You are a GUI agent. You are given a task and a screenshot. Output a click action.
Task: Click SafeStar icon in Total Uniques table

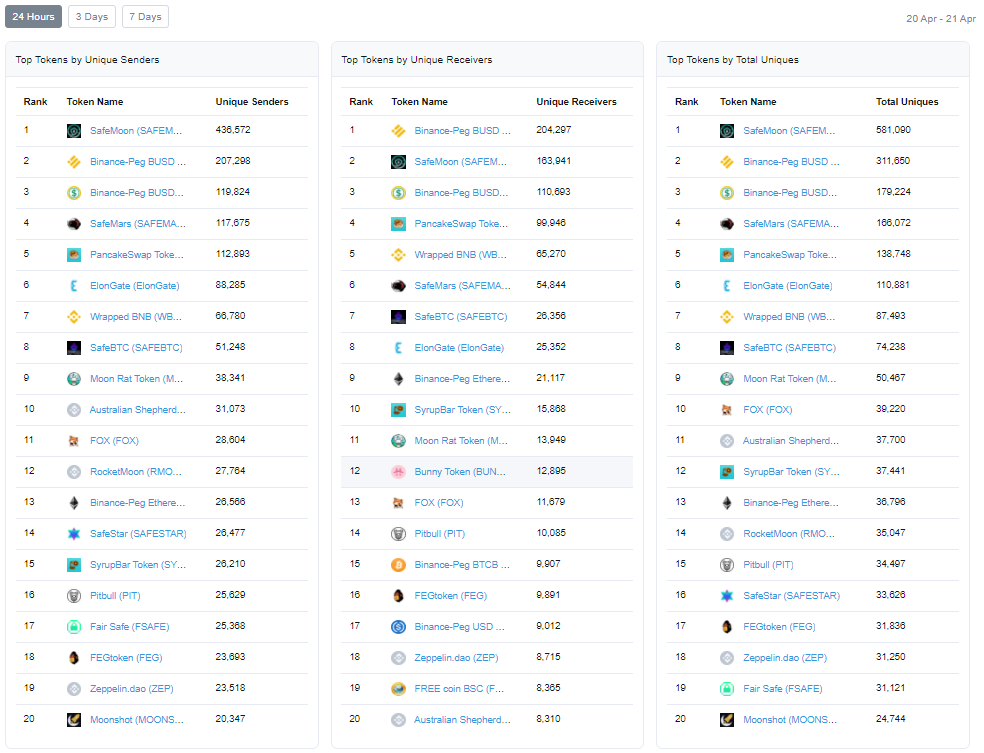coord(727,595)
